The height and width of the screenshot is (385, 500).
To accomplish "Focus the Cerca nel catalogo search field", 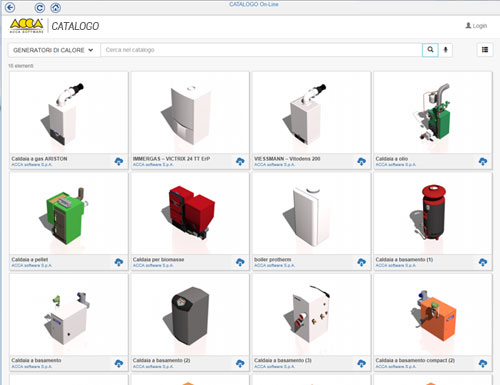I will (x=261, y=50).
